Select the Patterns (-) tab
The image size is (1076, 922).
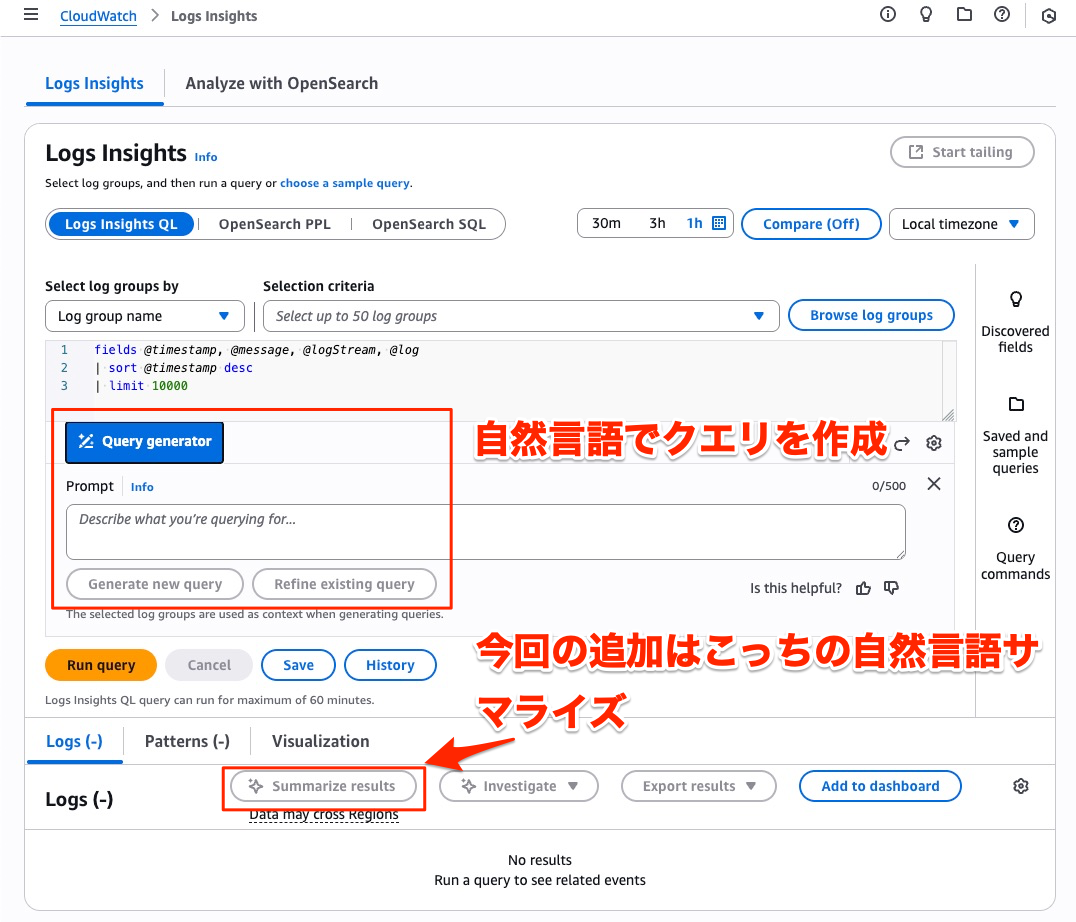tap(187, 742)
